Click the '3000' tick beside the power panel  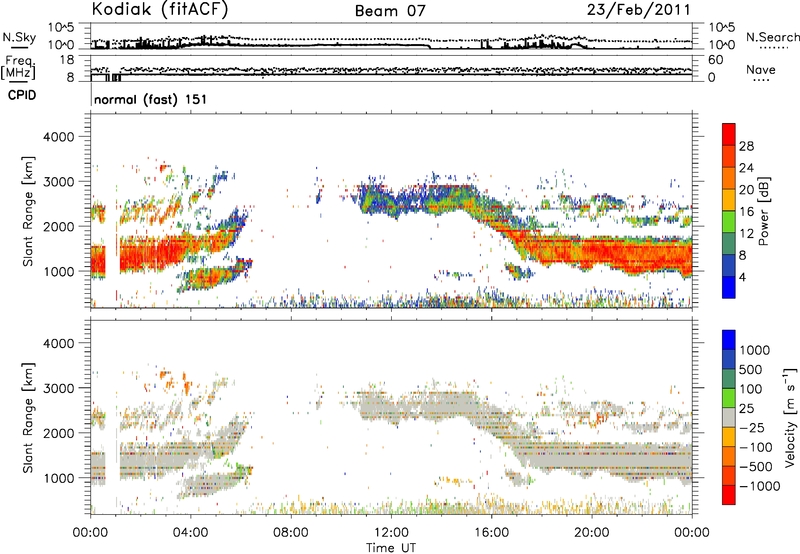(58, 182)
